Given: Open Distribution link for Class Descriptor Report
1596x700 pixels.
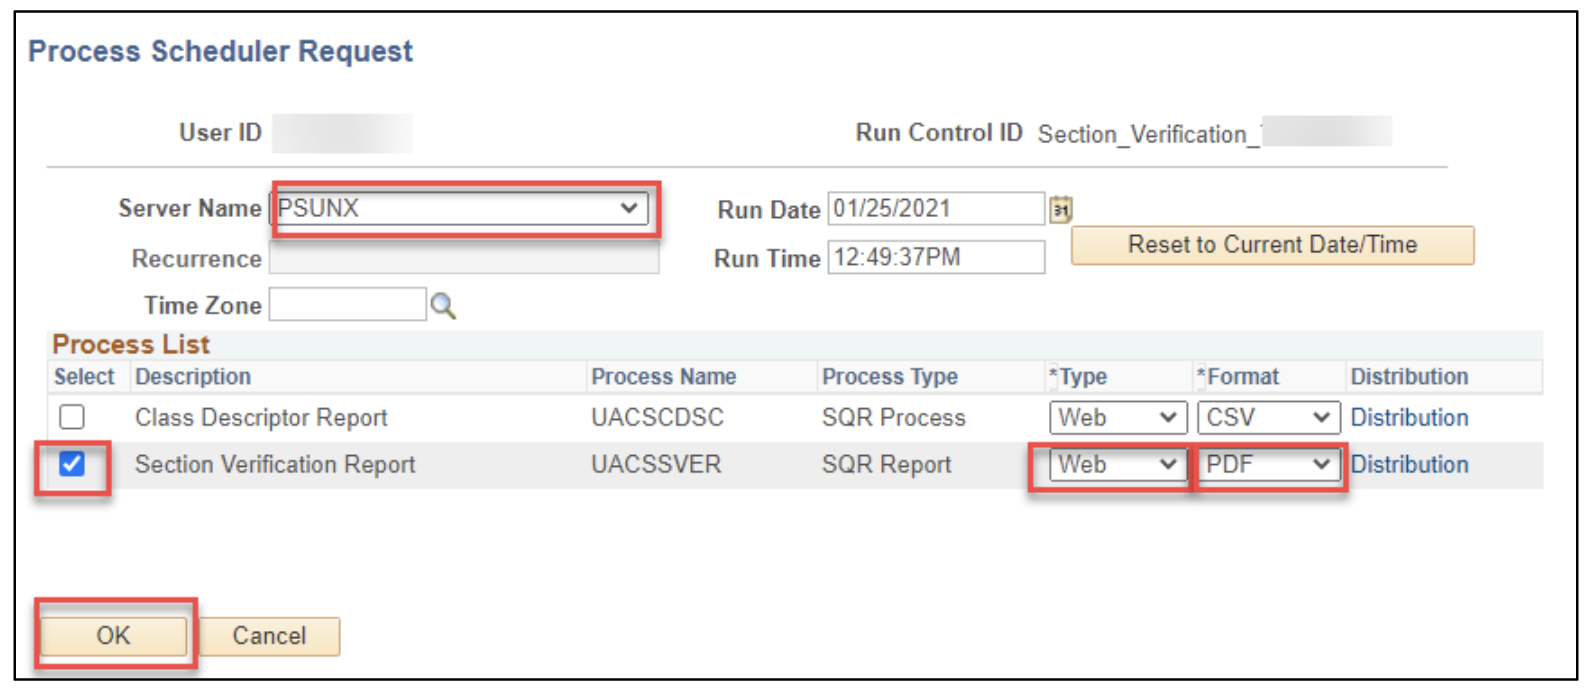Looking at the screenshot, I should tap(1409, 418).
